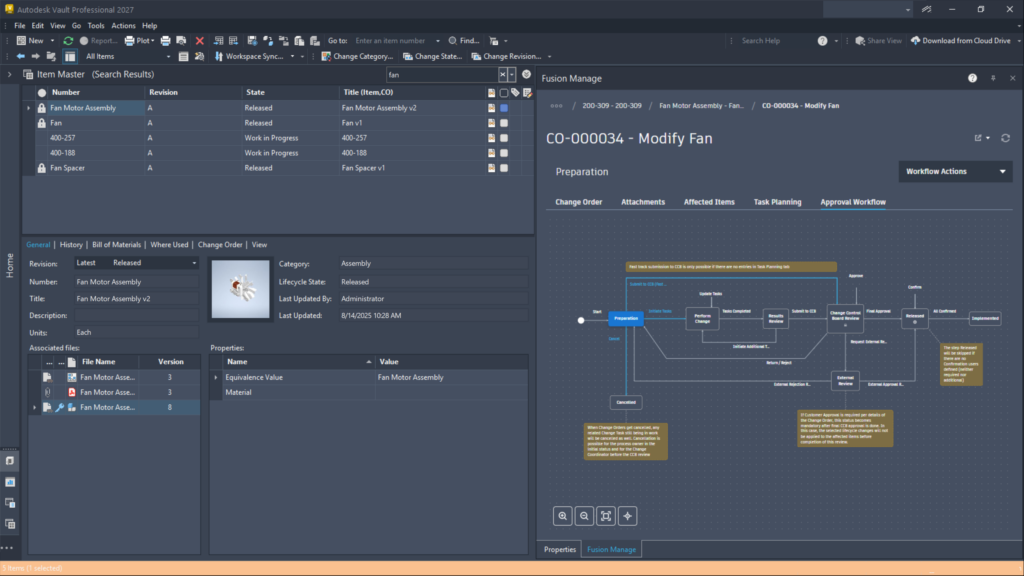
Task: Click the green Refresh icon in toolbar
Action: [x=68, y=40]
